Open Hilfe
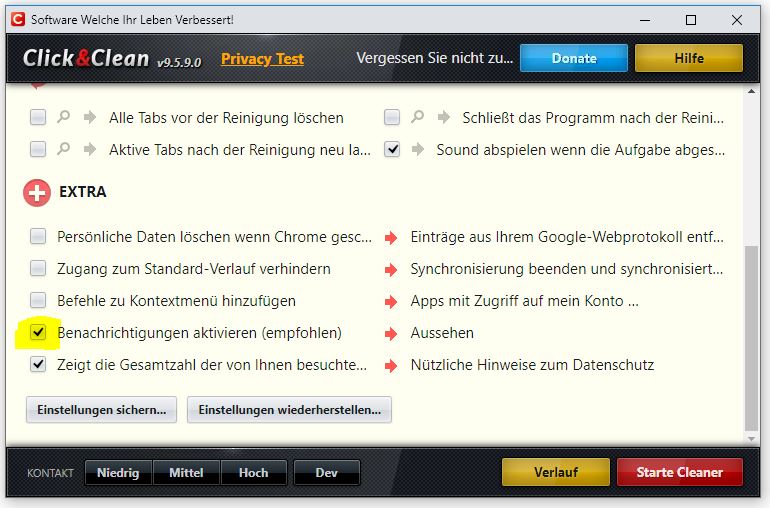Image resolution: width=770 pixels, height=508 pixels. coord(689,58)
